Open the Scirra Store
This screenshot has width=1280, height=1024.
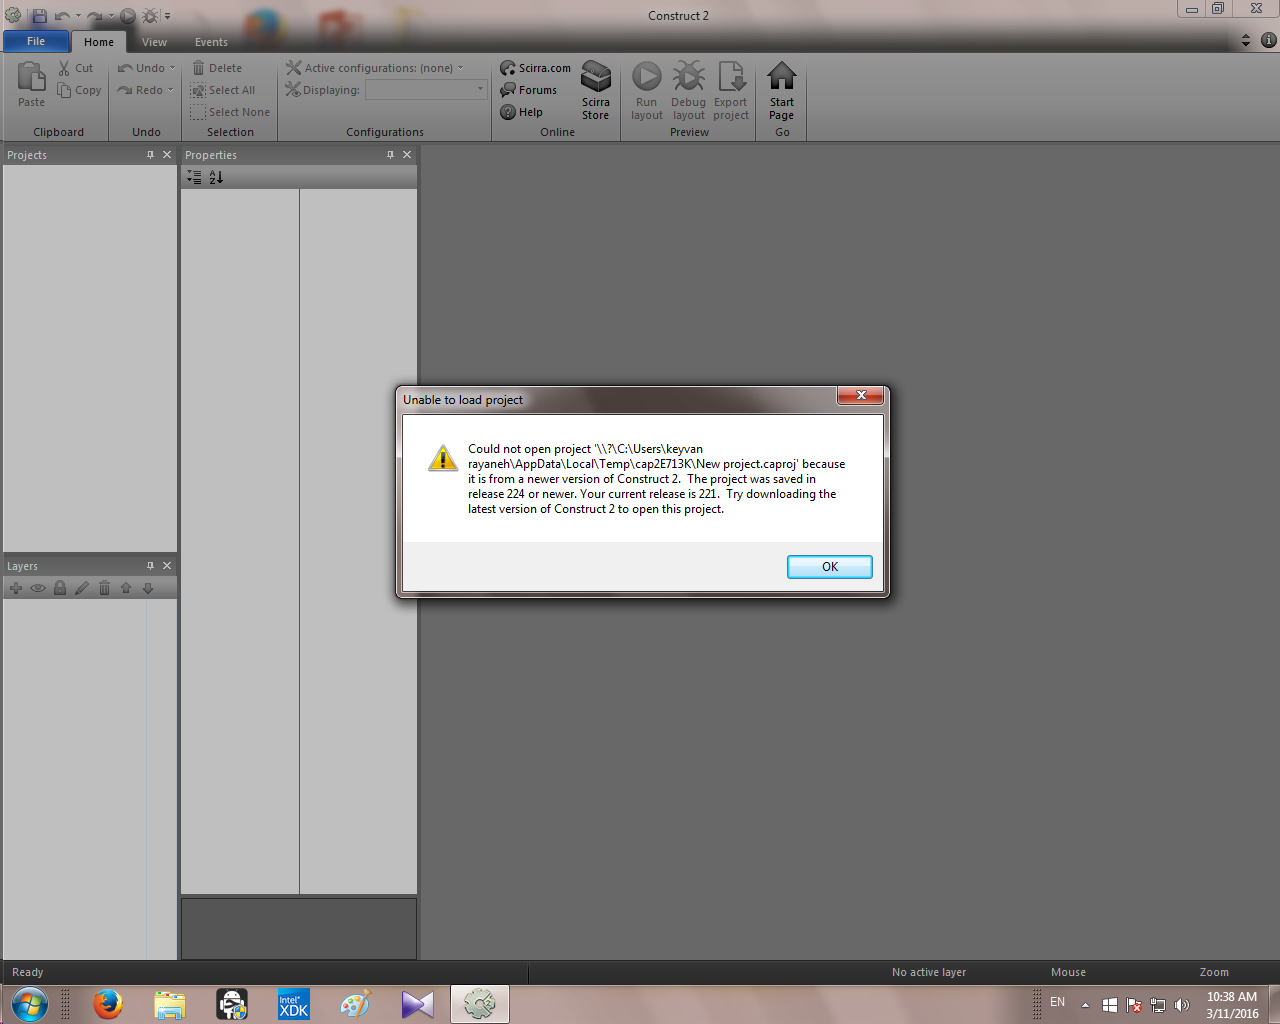click(596, 90)
